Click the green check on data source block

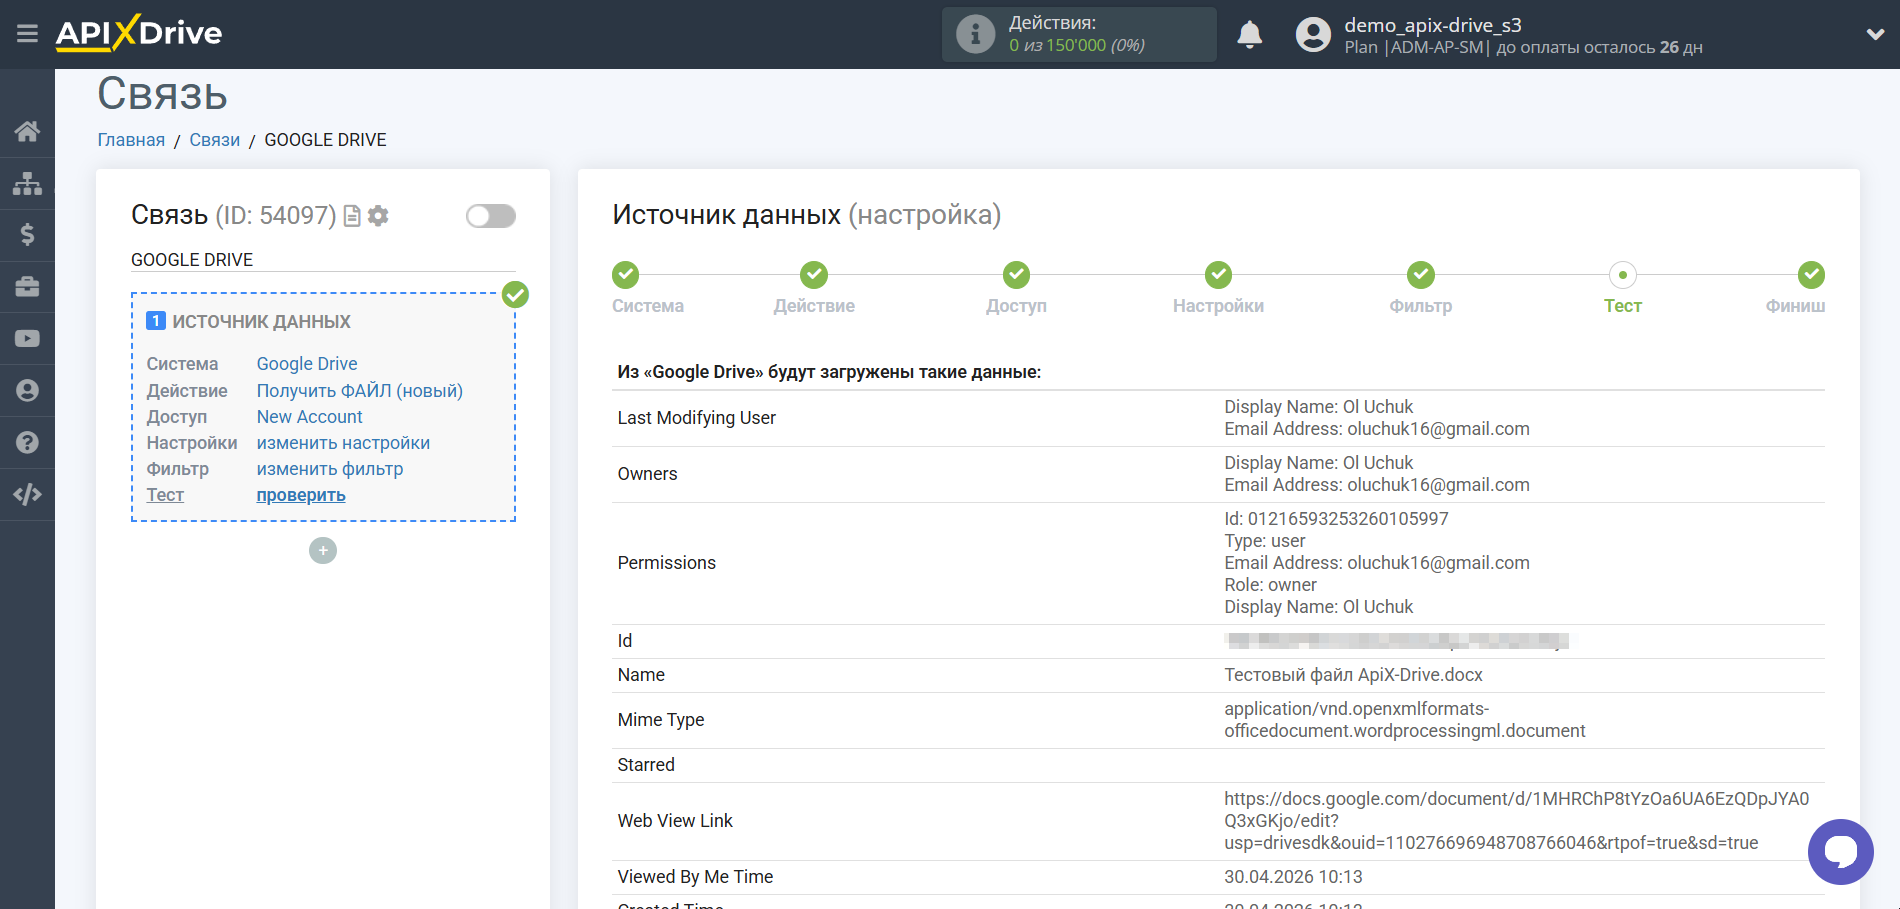coord(515,295)
